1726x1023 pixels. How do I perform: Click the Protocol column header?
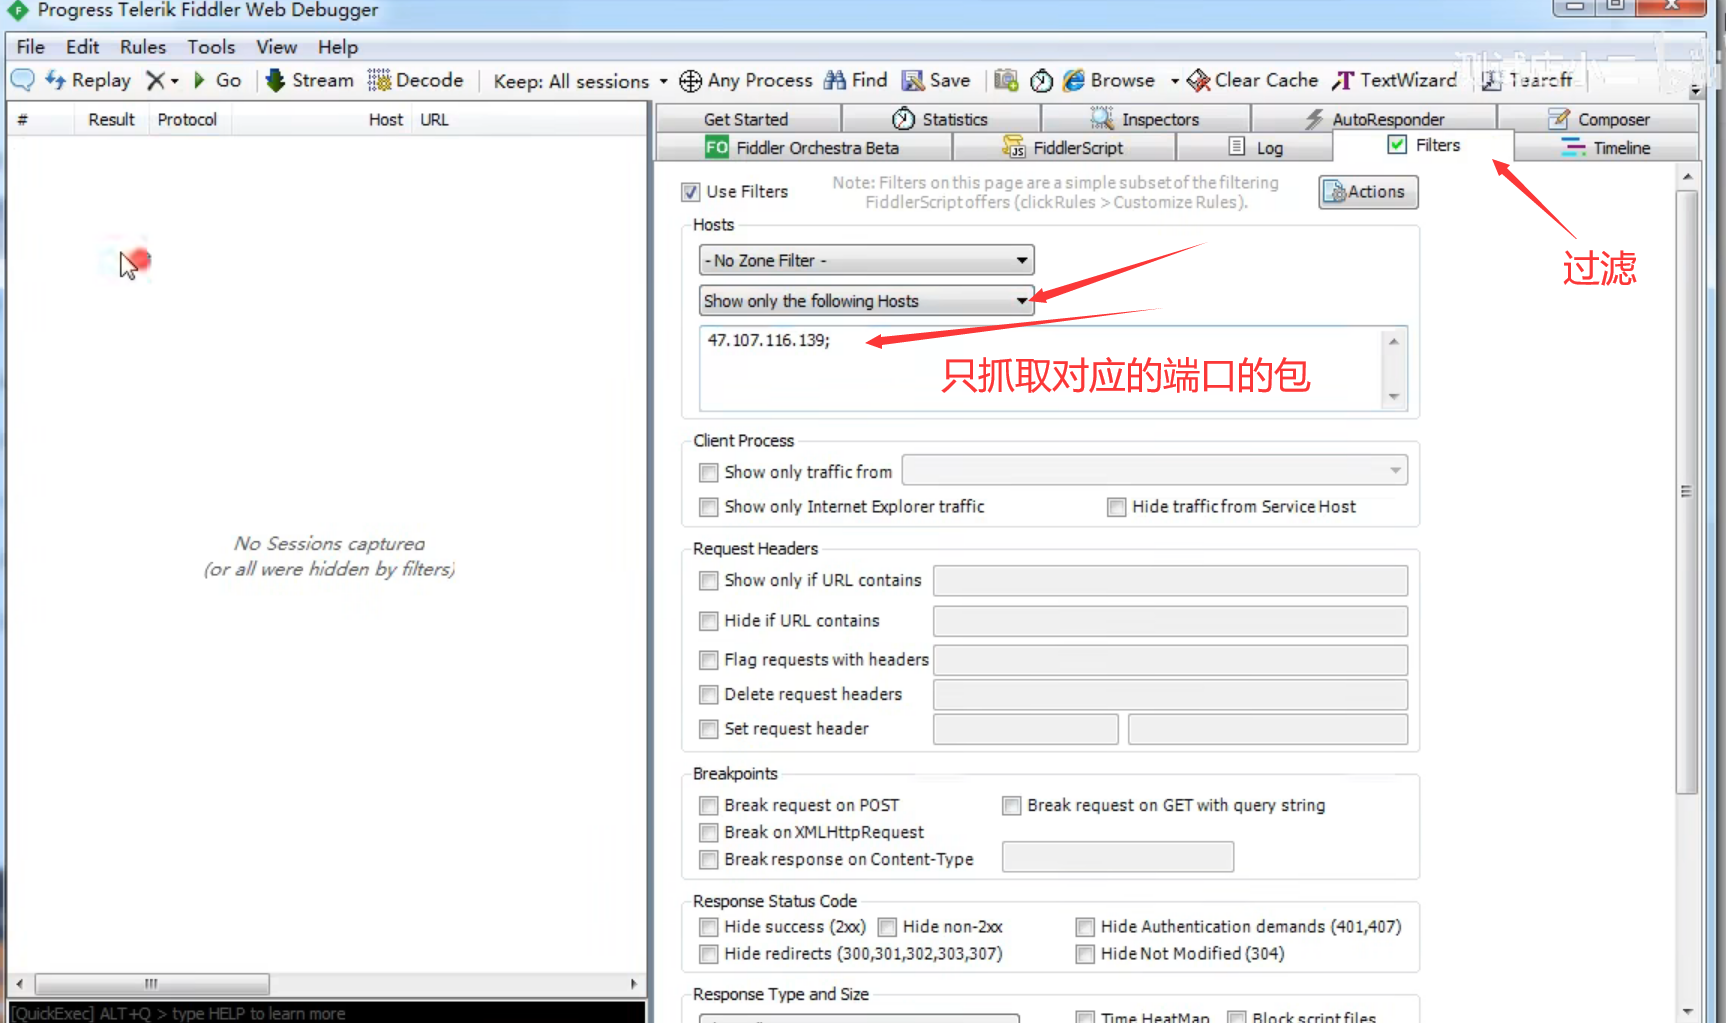click(x=187, y=120)
